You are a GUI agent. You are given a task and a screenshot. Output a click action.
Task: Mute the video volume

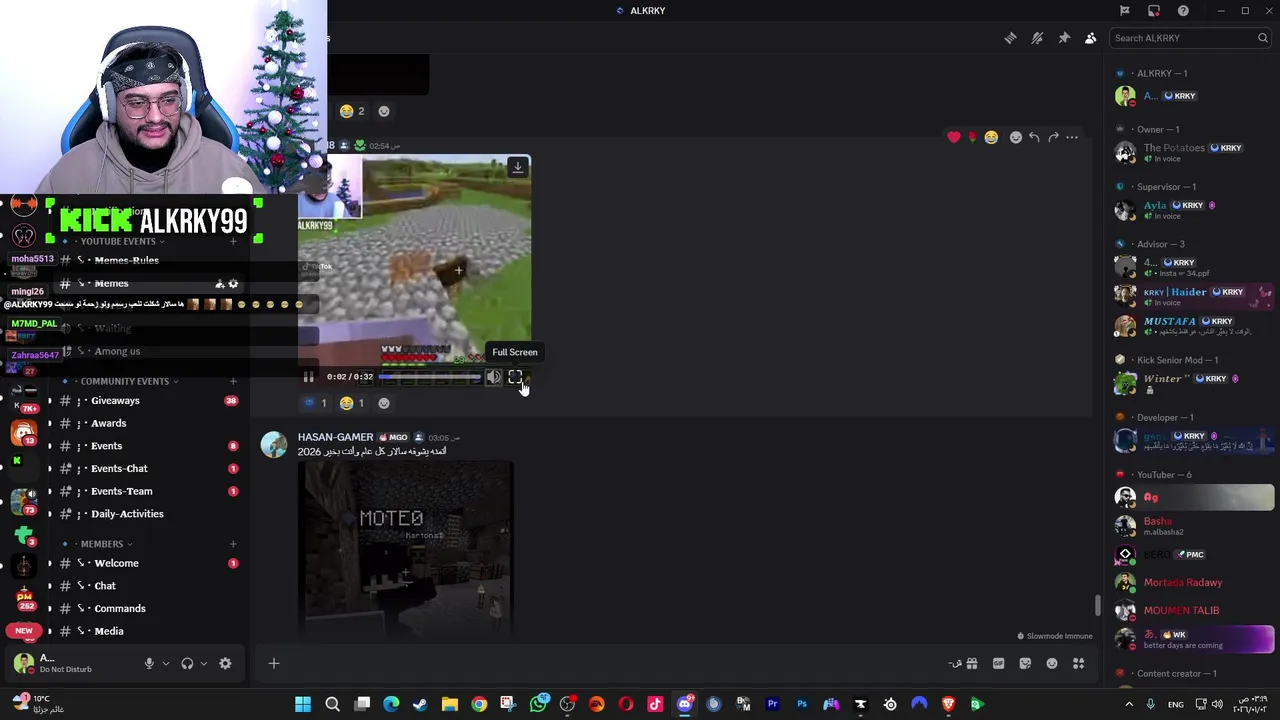click(x=494, y=377)
